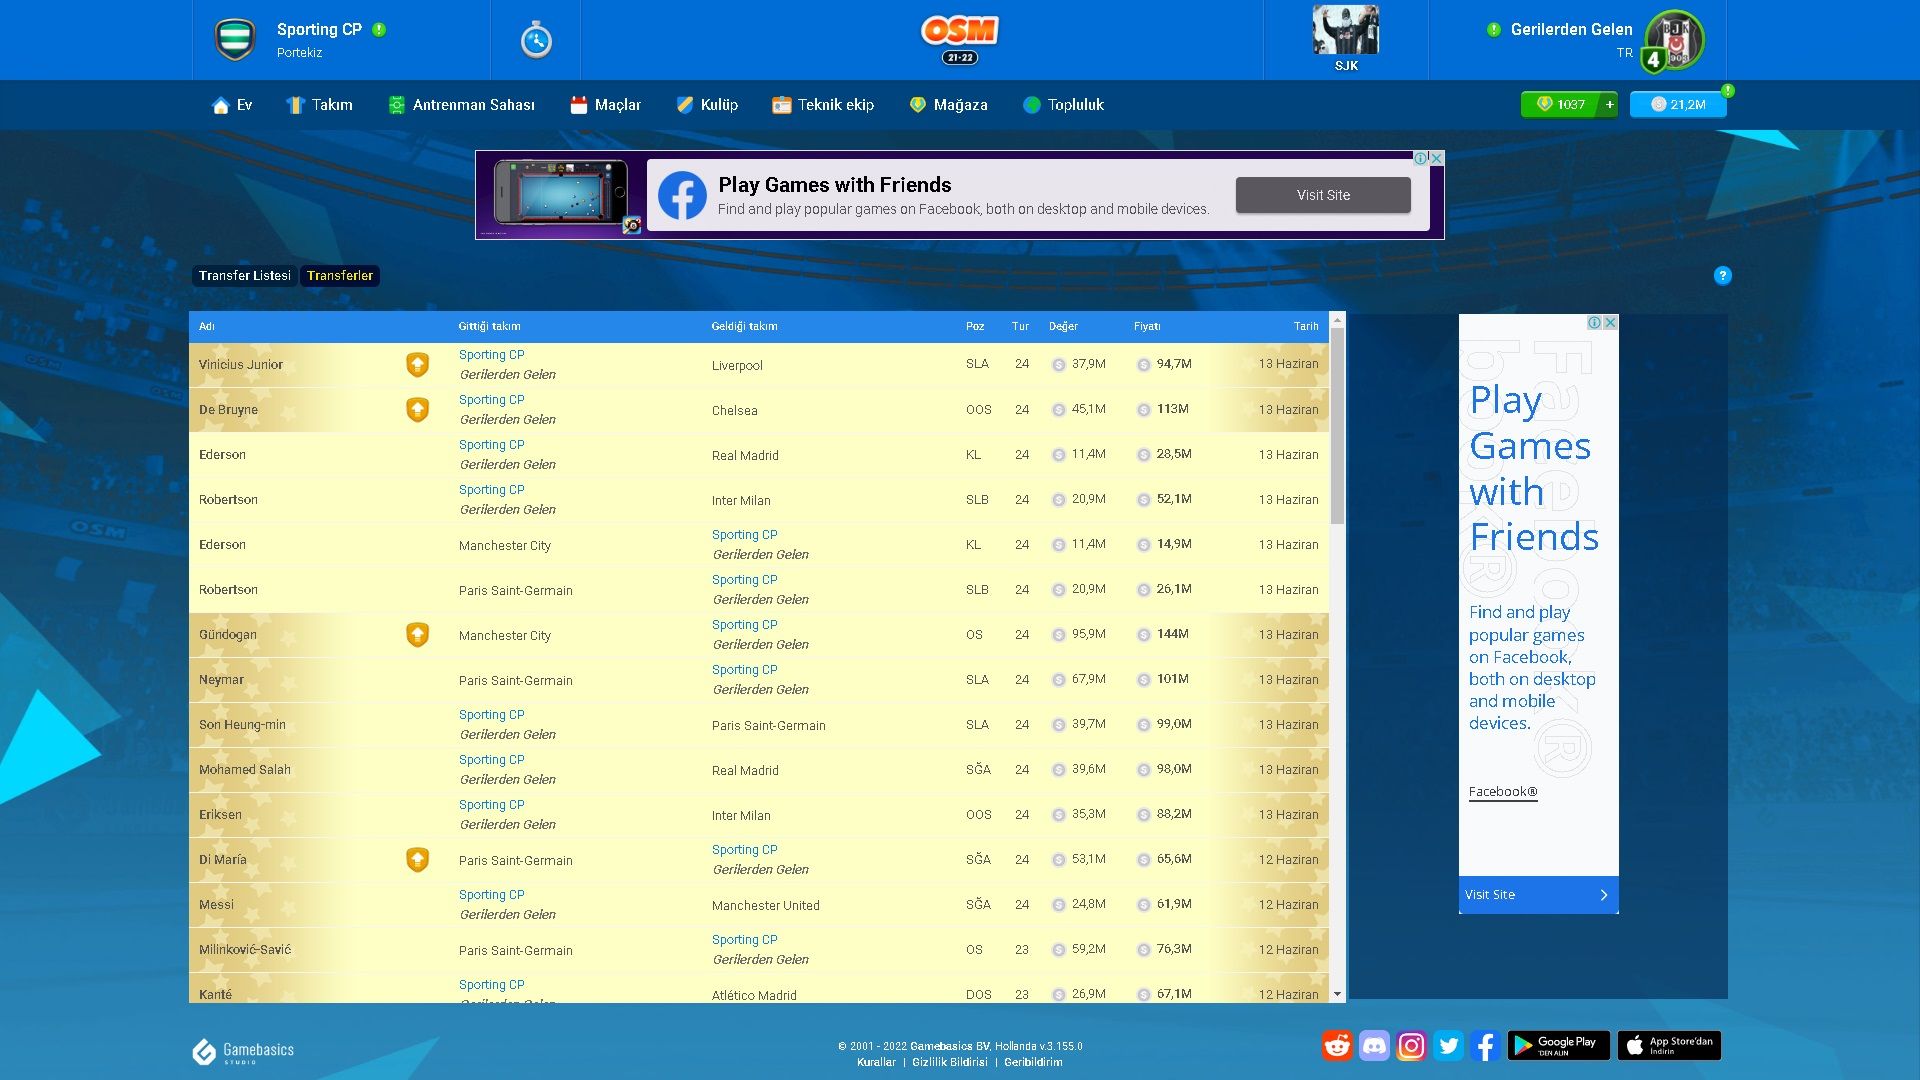Viewport: 1920px width, 1080px height.
Task: Open Sporting CP link in Vinicius Junior row
Action: point(491,355)
